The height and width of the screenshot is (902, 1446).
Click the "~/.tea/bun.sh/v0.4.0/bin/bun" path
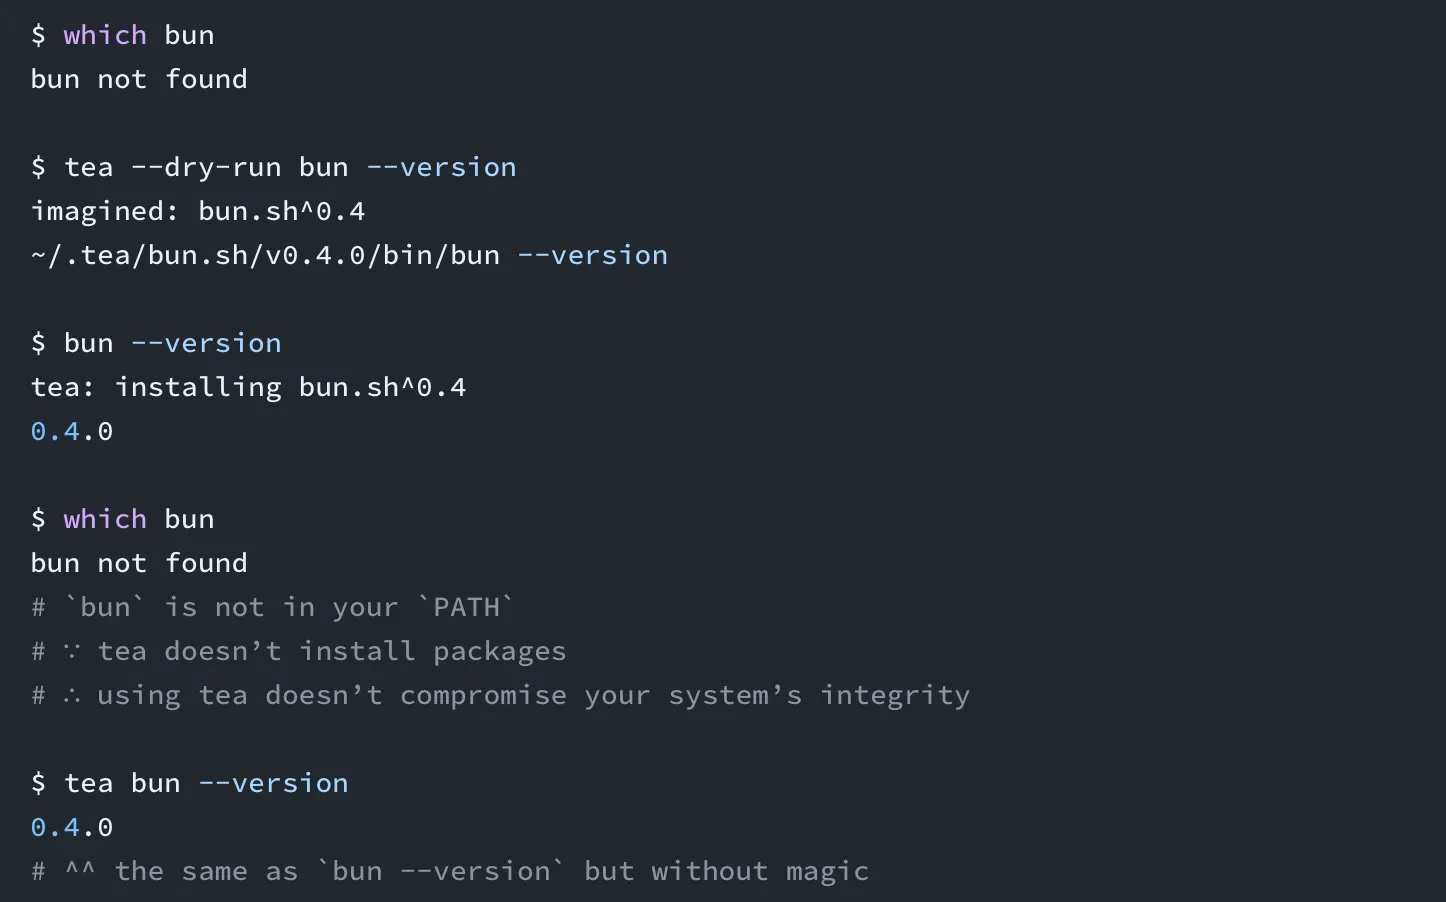[x=265, y=255]
